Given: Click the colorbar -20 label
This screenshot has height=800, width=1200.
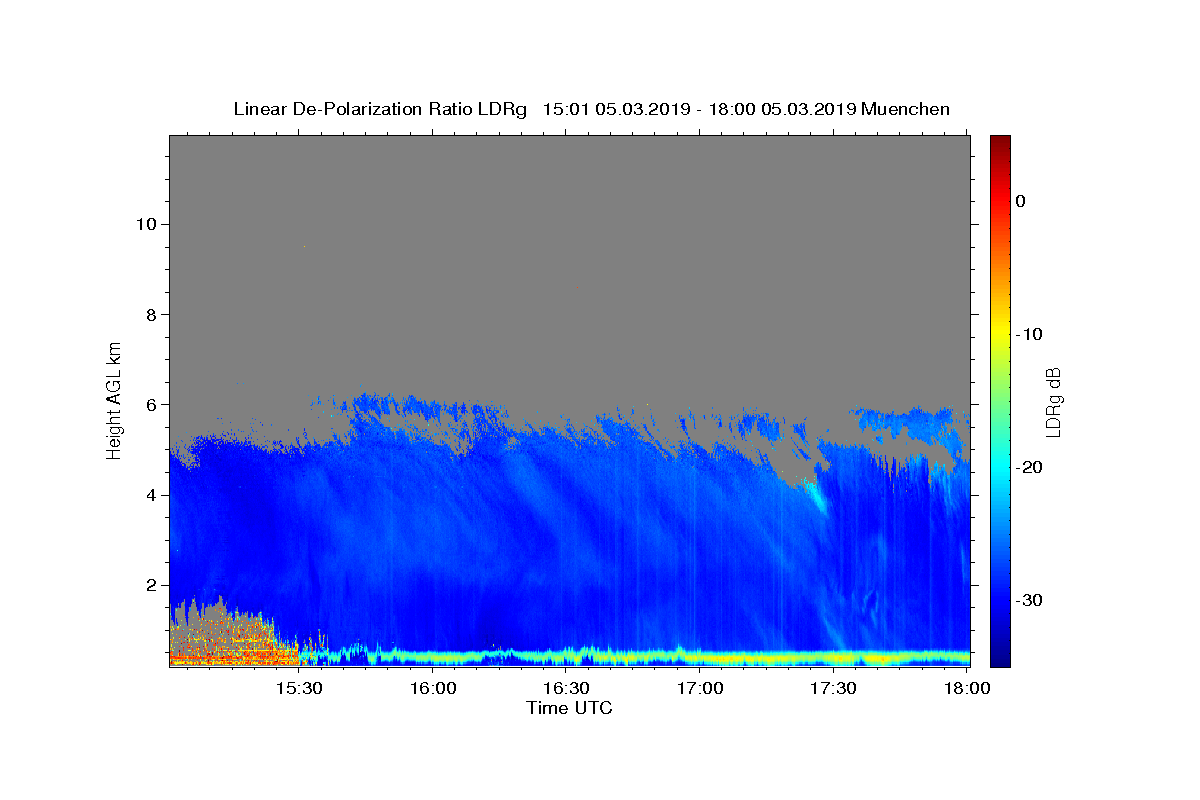Looking at the screenshot, I should tap(1029, 467).
